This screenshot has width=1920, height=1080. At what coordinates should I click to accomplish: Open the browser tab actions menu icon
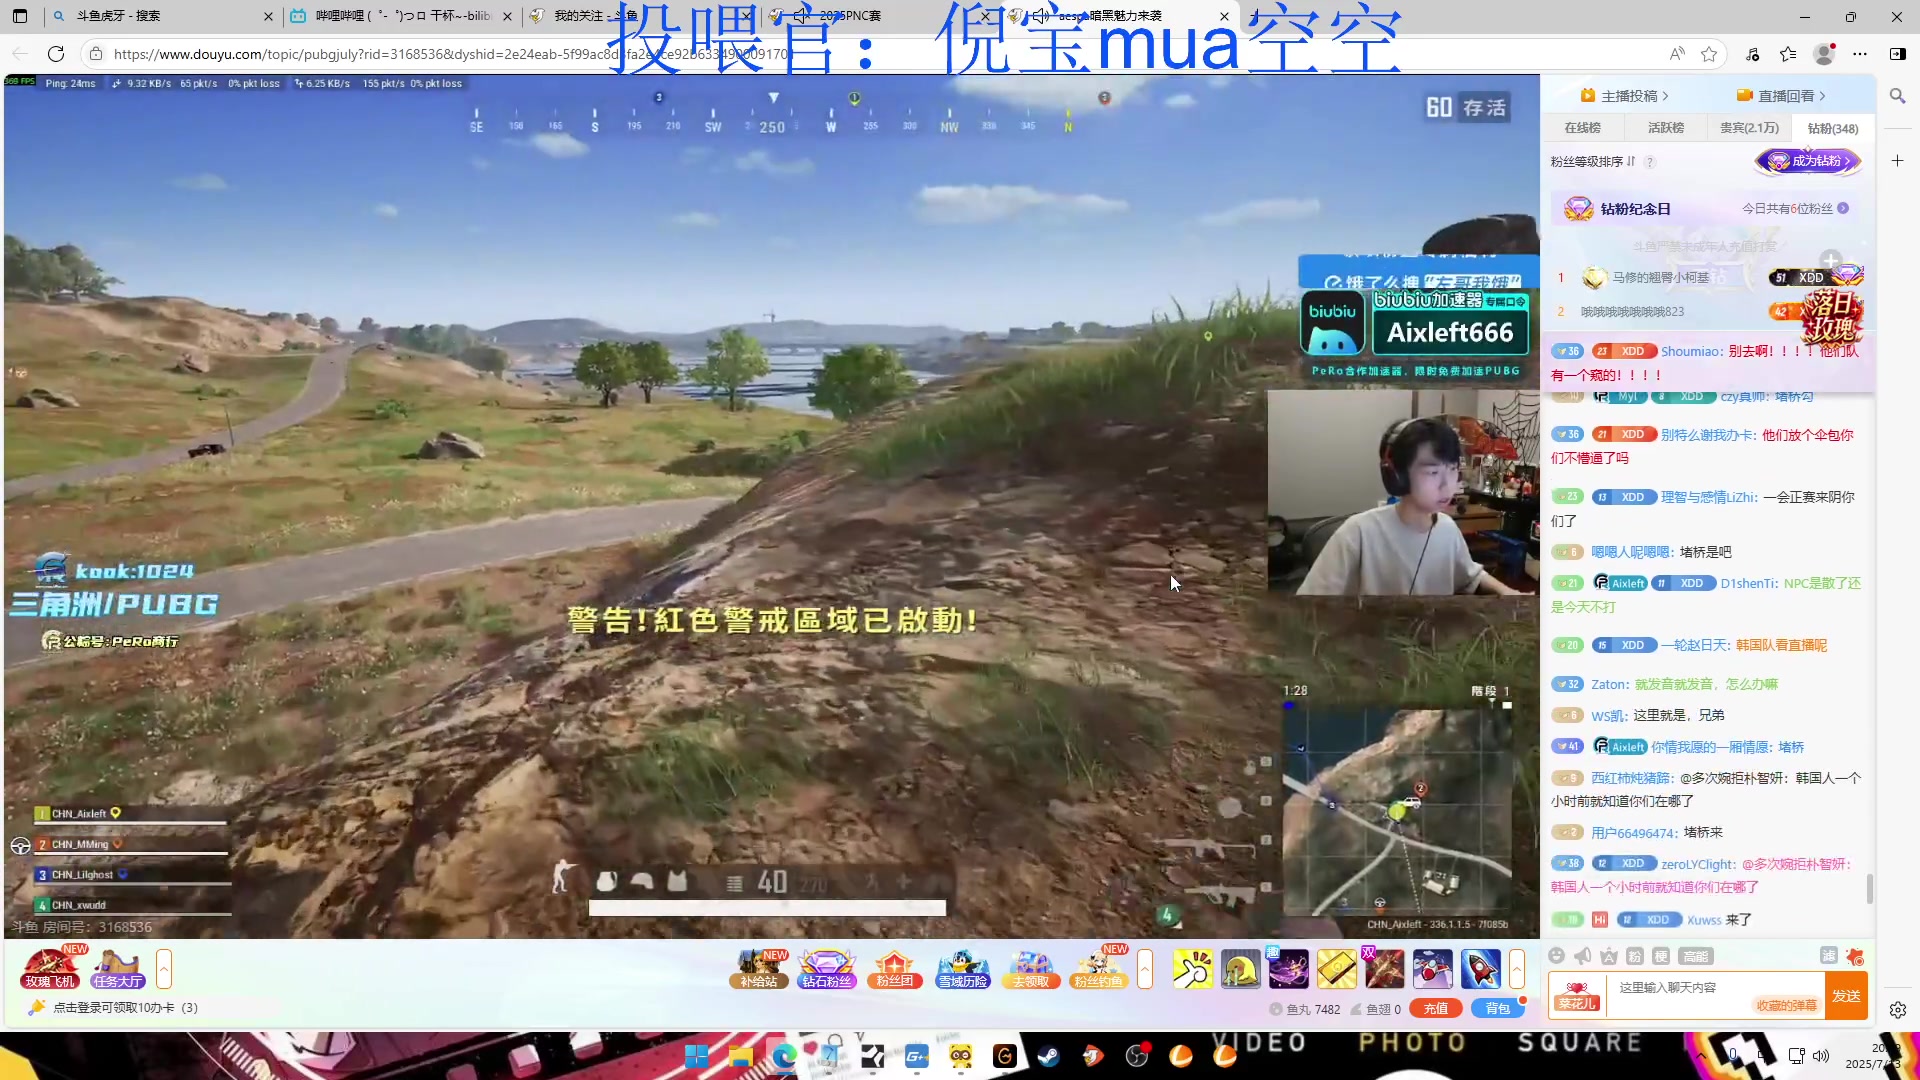coord(20,16)
